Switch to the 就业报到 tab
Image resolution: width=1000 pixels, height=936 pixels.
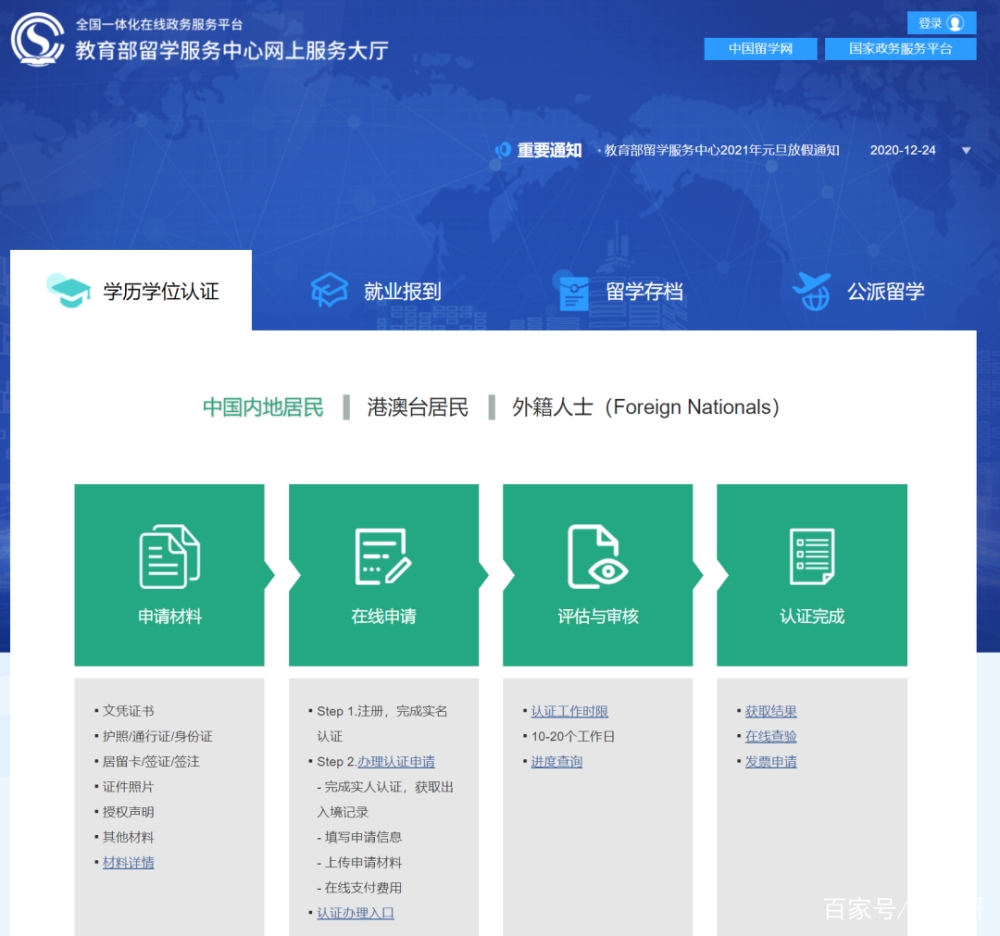click(376, 291)
